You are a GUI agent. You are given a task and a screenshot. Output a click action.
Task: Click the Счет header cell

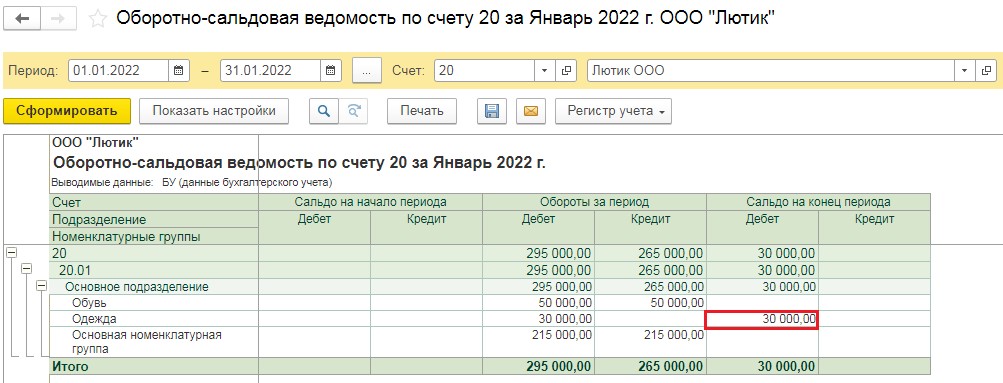pos(154,203)
